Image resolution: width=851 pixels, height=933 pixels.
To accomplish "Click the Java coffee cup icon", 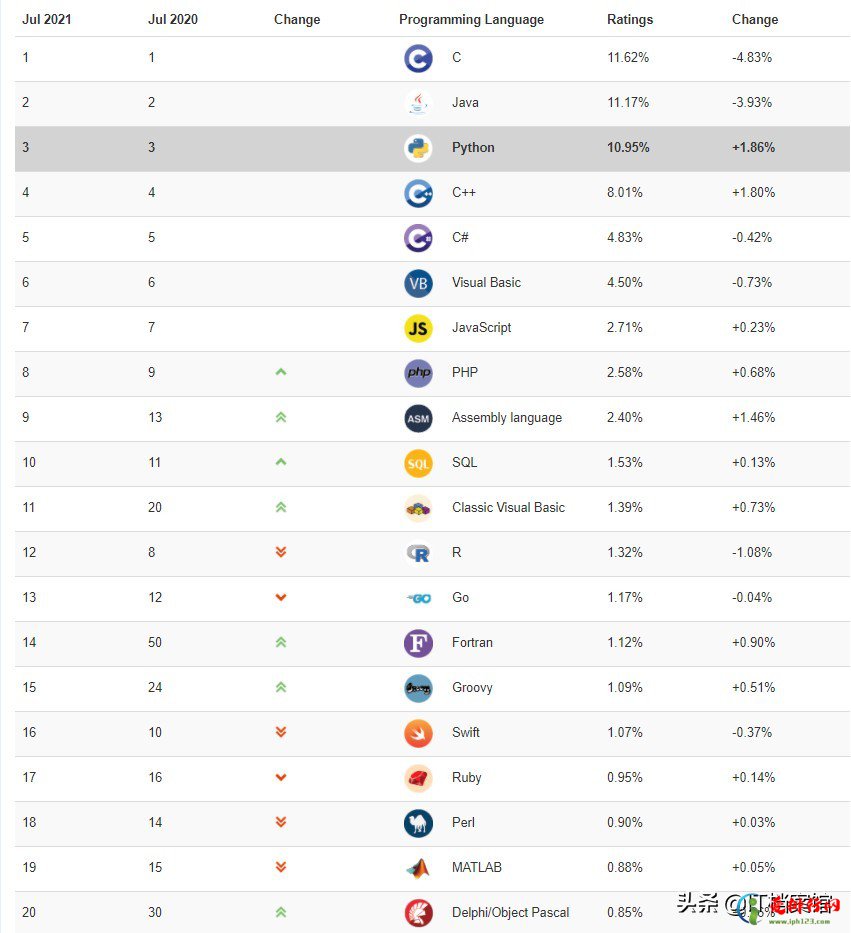I will [418, 103].
